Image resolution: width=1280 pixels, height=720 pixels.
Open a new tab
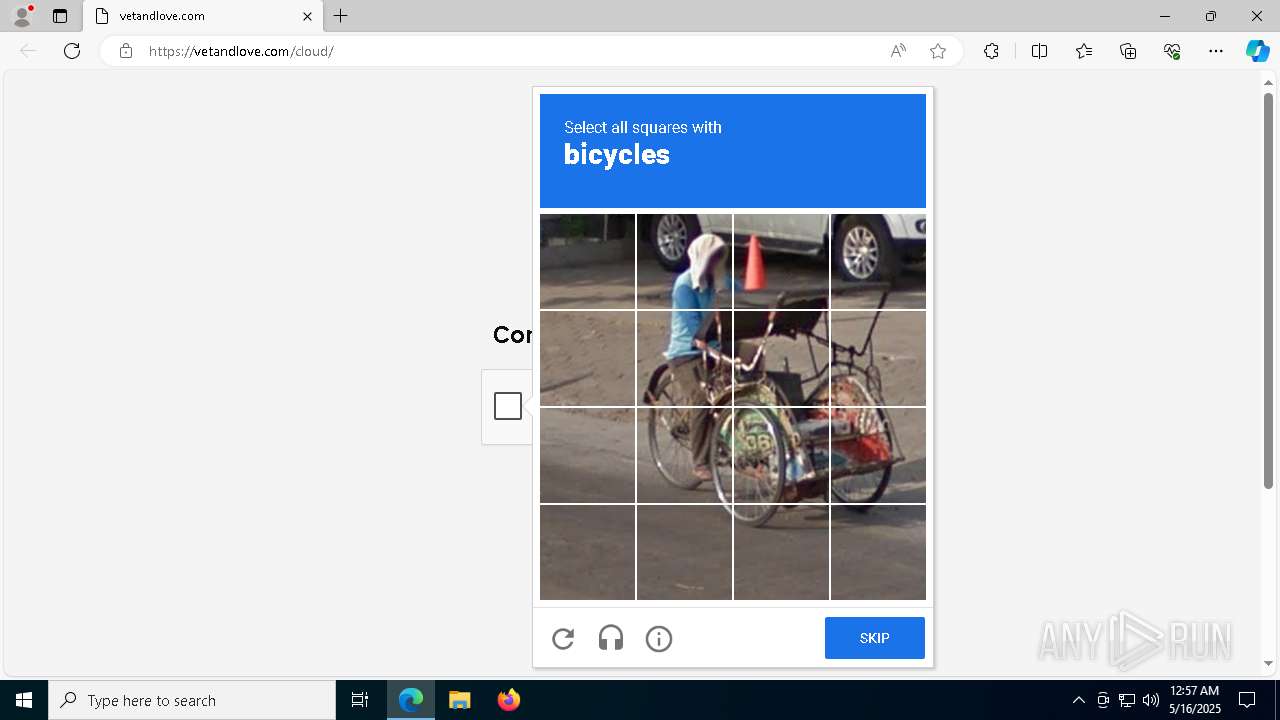tap(341, 16)
